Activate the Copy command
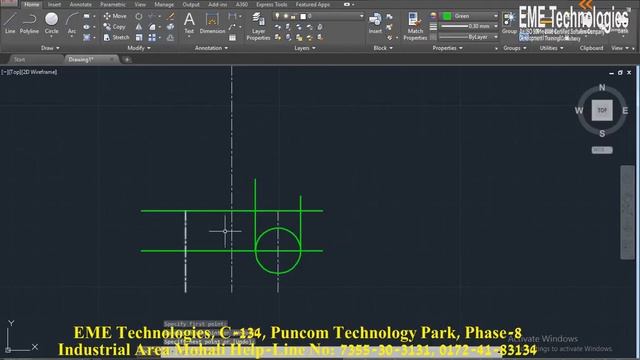Screen dimensions: 640x360 tap(115, 27)
